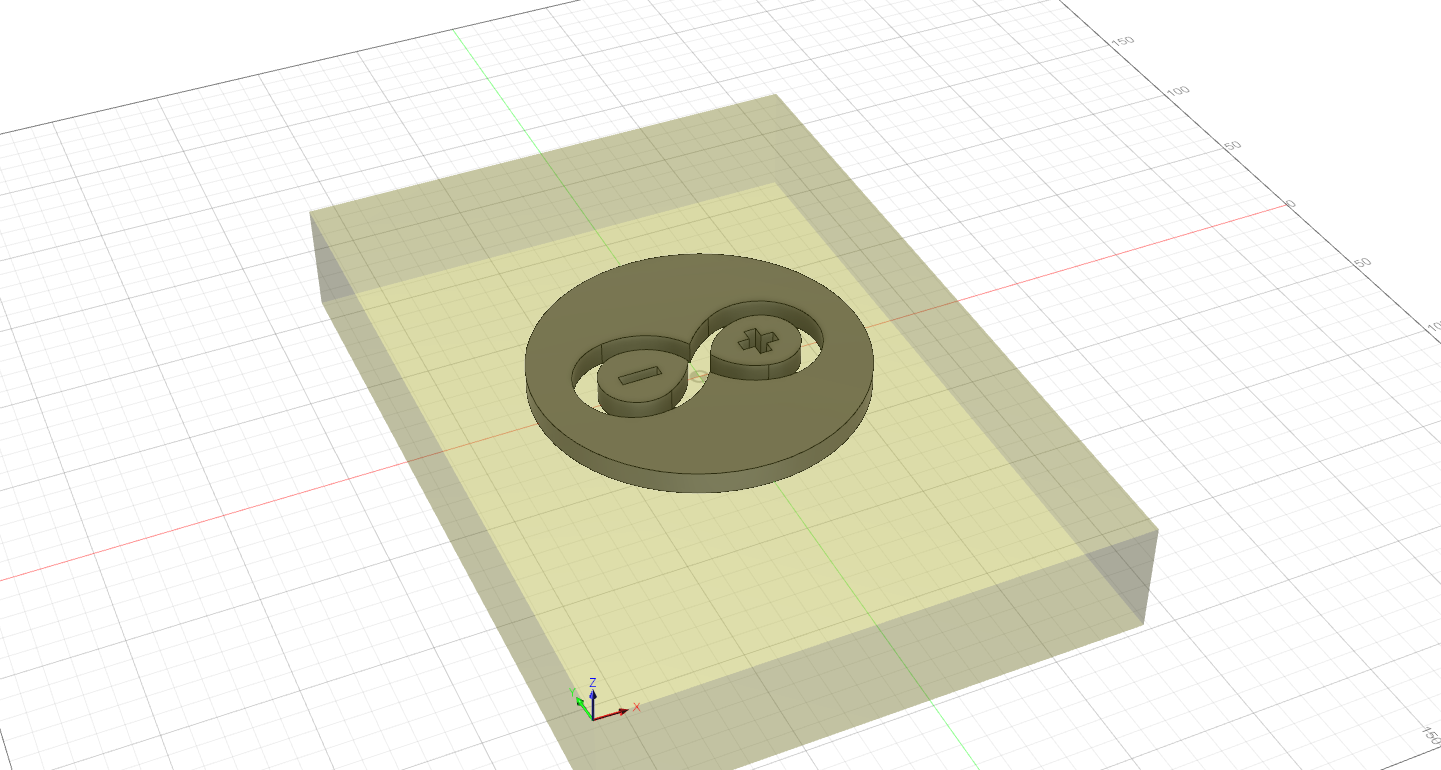Click the axis triad origin point
This screenshot has width=1441, height=770.
click(x=593, y=720)
